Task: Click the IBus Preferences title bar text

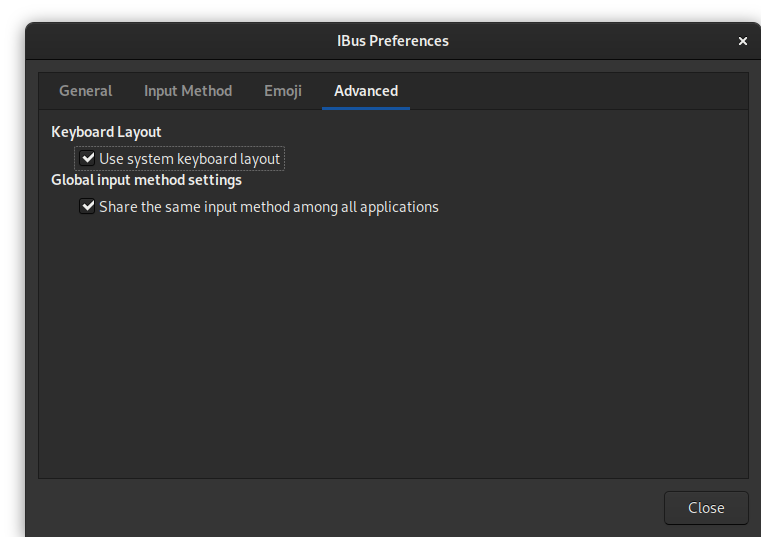Action: tap(393, 41)
